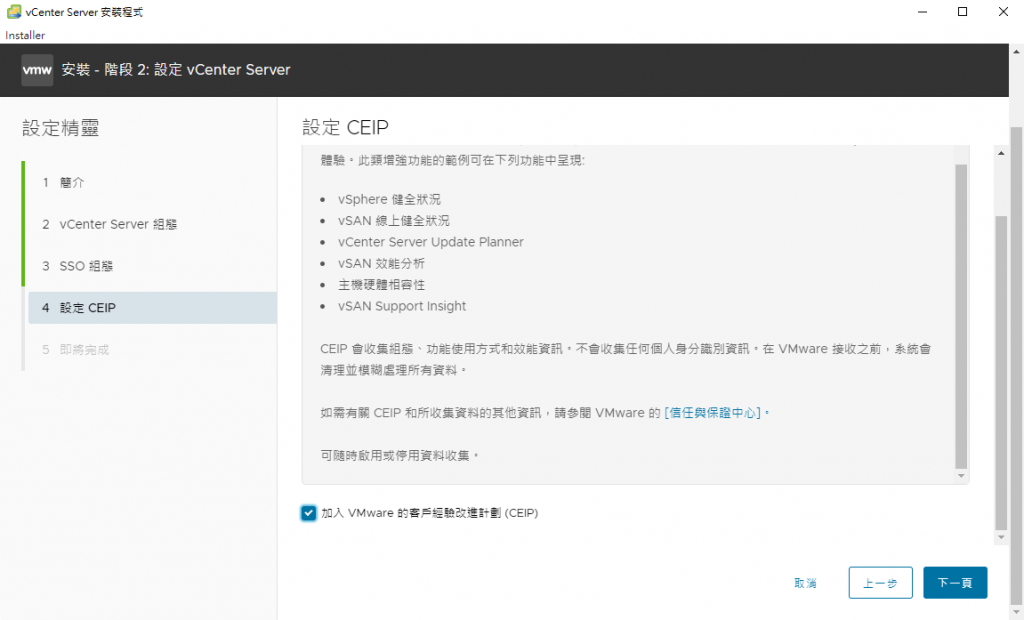Click 'vCenter Server Update Planner' bullet text
The width and height of the screenshot is (1024, 620).
click(x=431, y=242)
